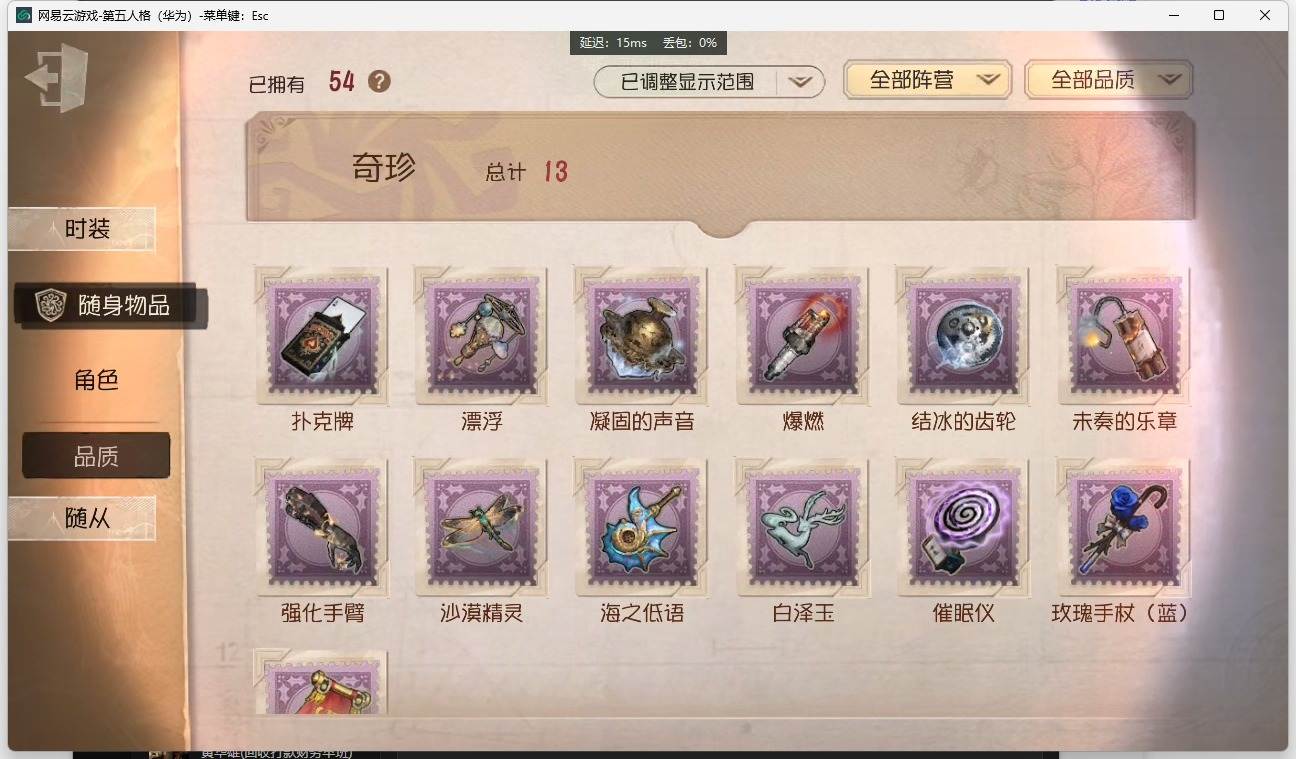Viewport: 1296px width, 759px height.
Task: Choose the 爆燃 spark plug item
Action: point(803,336)
